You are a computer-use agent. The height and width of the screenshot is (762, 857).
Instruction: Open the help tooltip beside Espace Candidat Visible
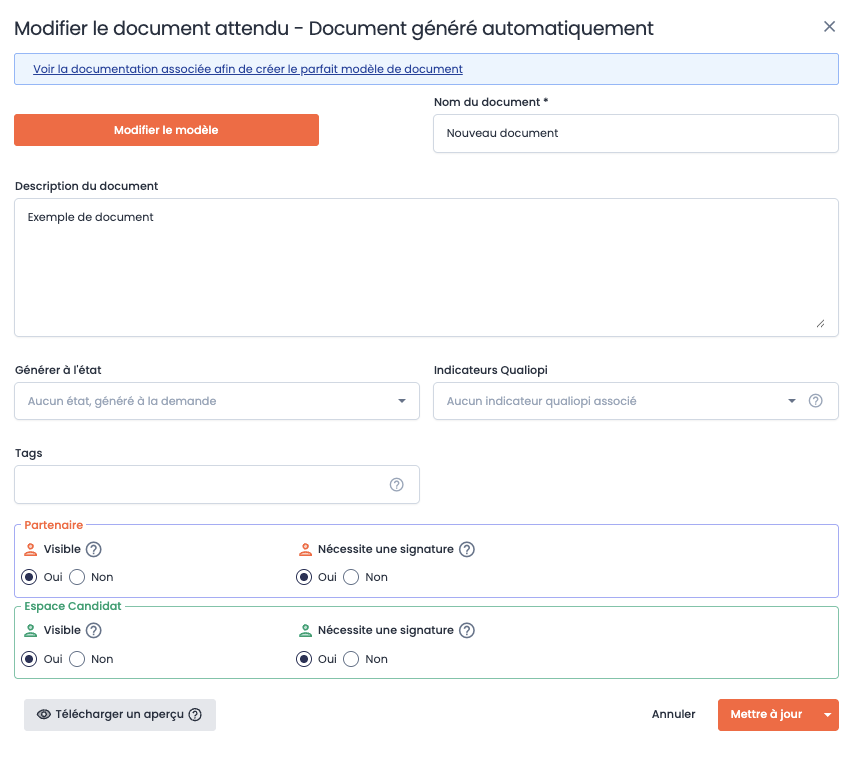(93, 630)
